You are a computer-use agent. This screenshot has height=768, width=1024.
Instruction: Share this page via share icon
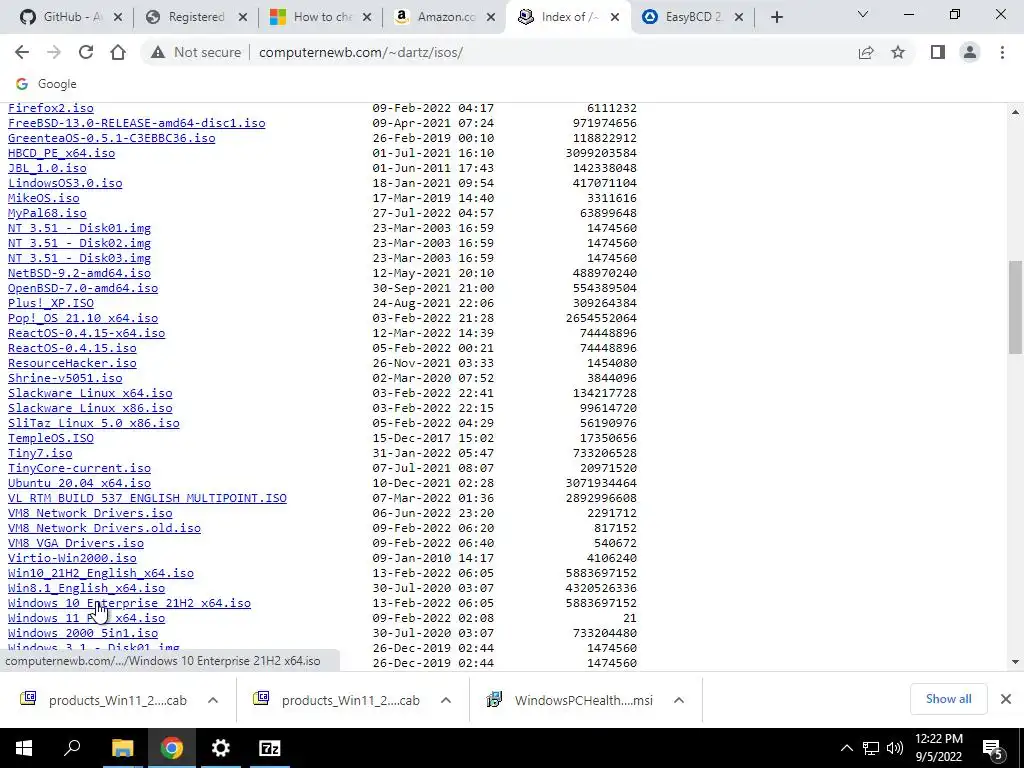[x=866, y=52]
